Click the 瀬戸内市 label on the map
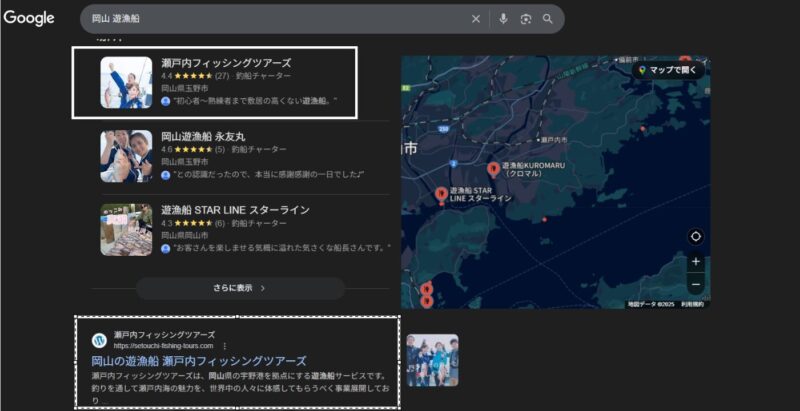 click(553, 139)
